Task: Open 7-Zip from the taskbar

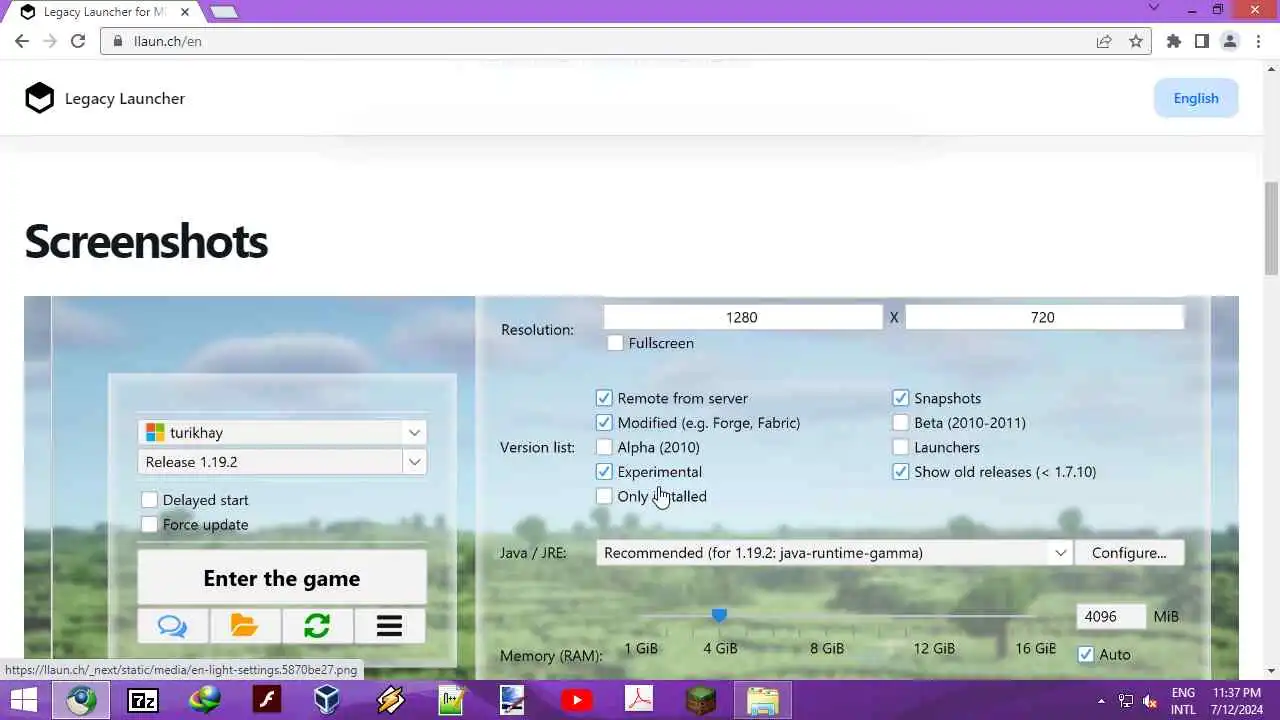Action: (x=143, y=700)
